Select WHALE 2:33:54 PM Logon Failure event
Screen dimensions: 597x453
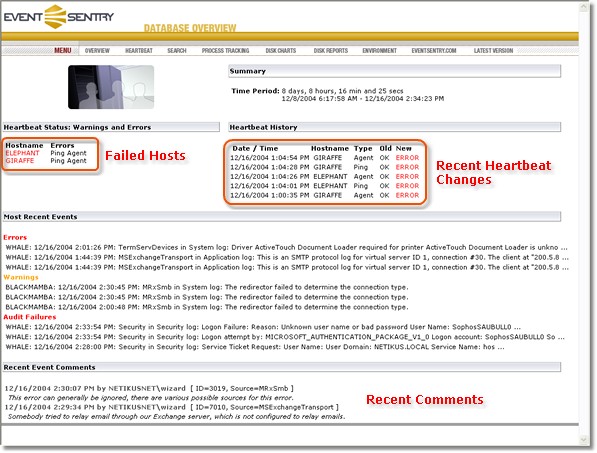coord(263,327)
